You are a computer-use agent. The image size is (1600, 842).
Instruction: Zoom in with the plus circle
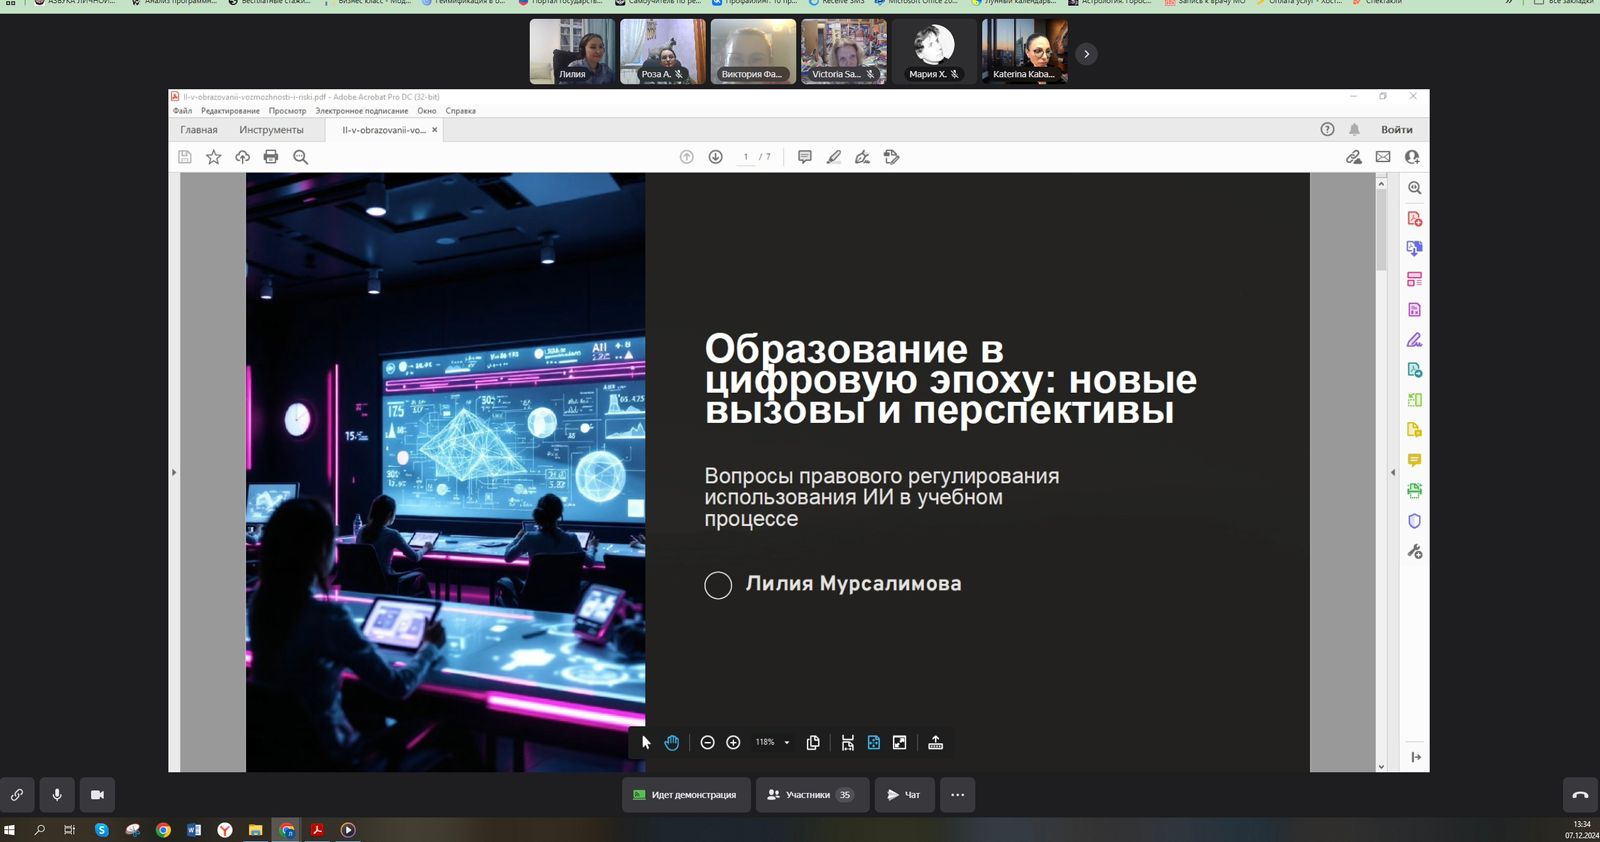733,742
